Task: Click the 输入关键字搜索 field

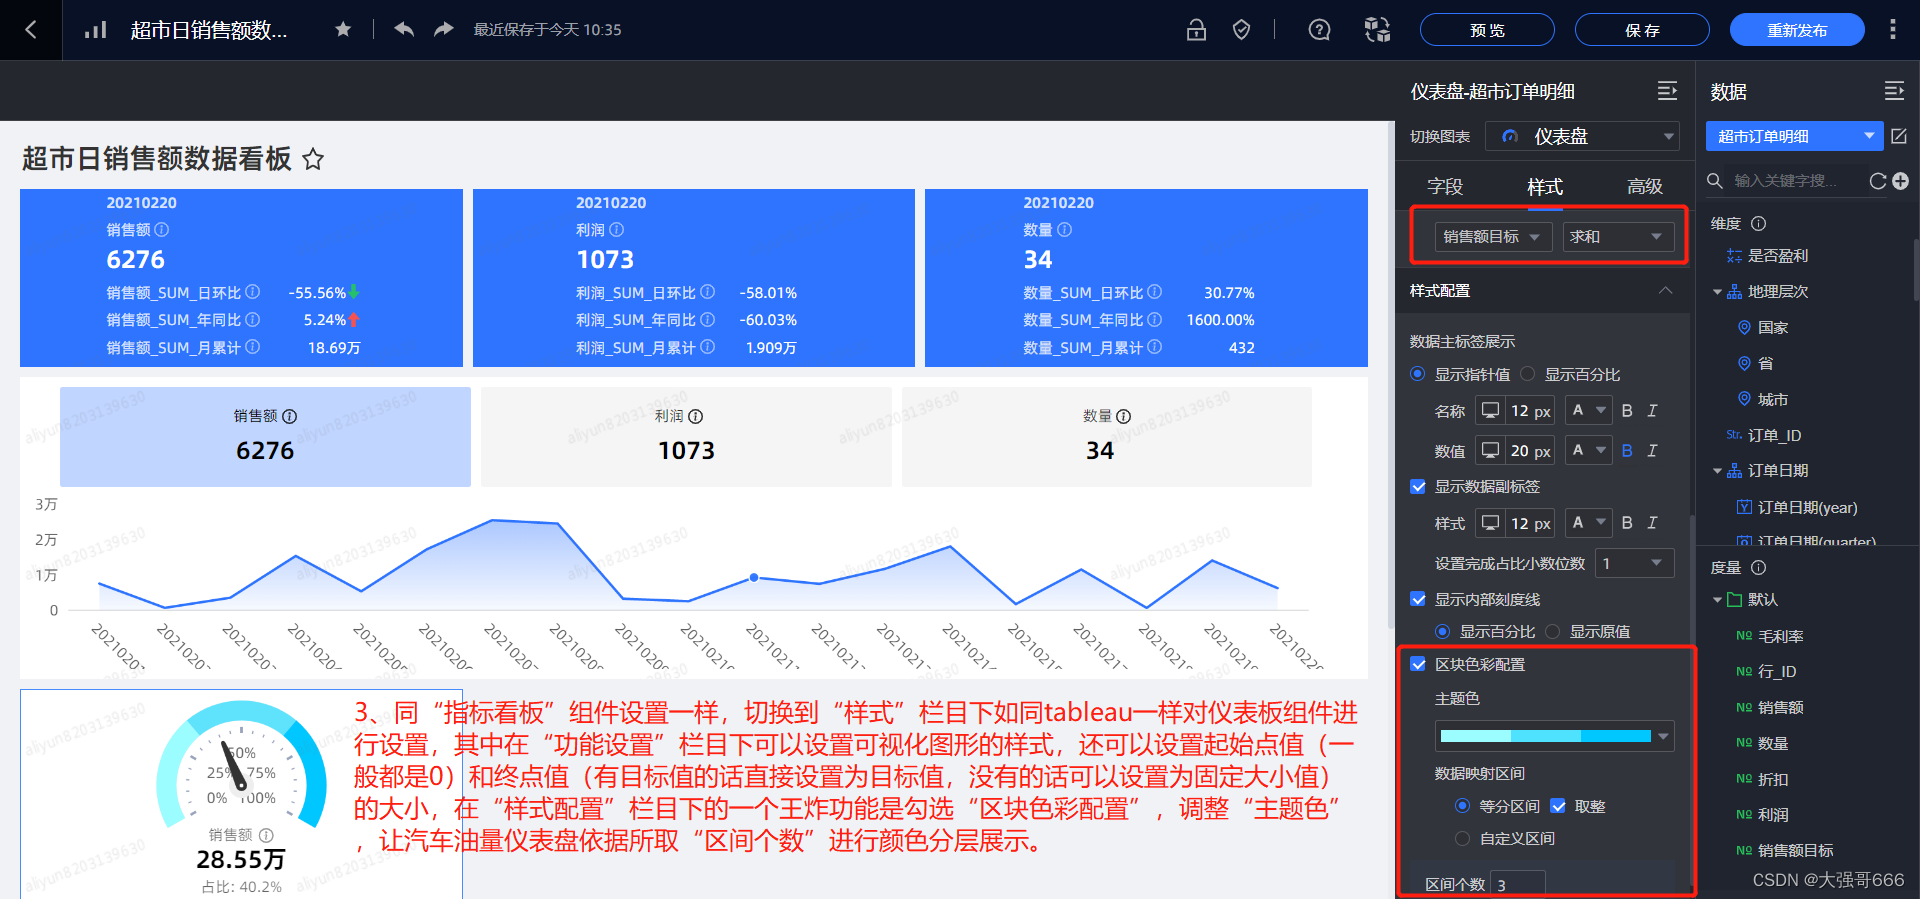Action: pos(1786,181)
